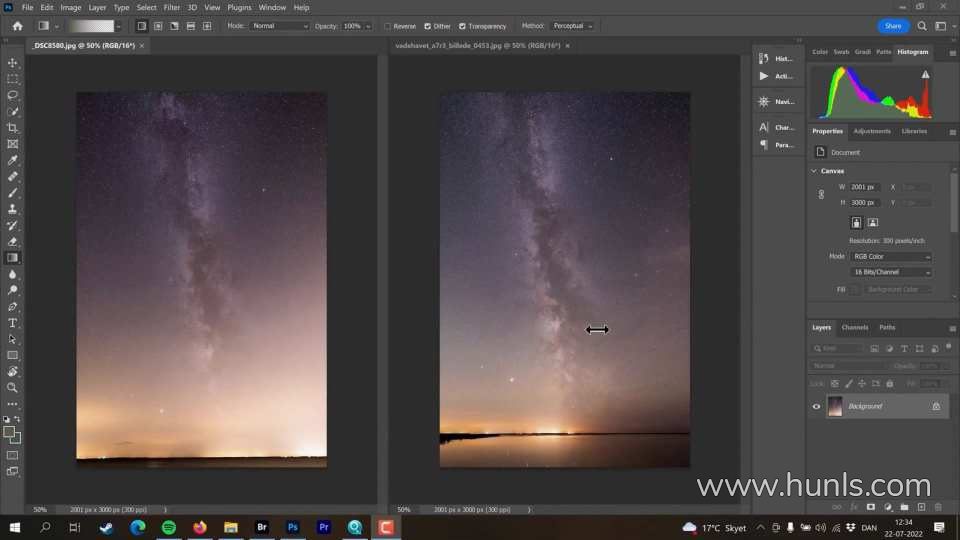Select the Eyedropper tool

(13, 160)
